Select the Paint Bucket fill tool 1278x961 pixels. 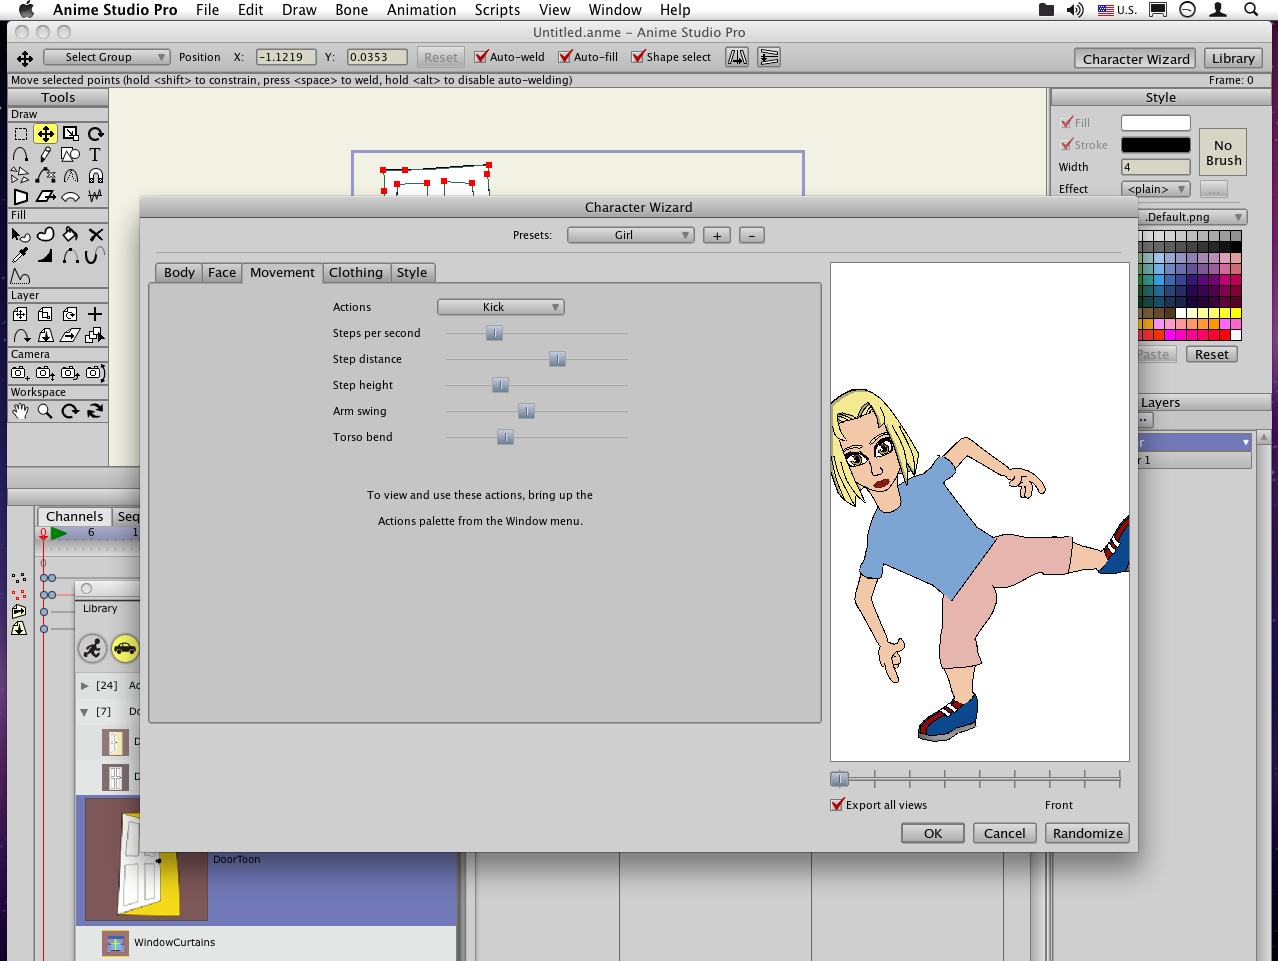[70, 235]
